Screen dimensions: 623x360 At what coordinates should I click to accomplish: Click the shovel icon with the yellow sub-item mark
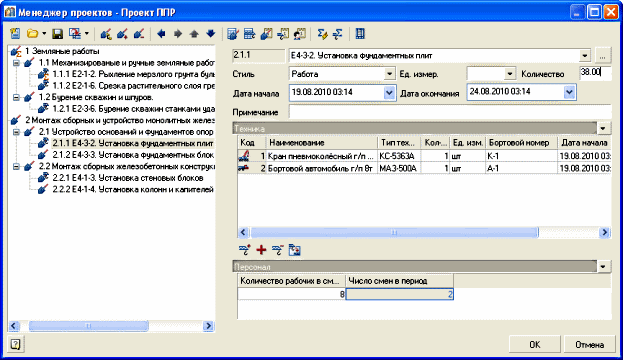pos(106,34)
